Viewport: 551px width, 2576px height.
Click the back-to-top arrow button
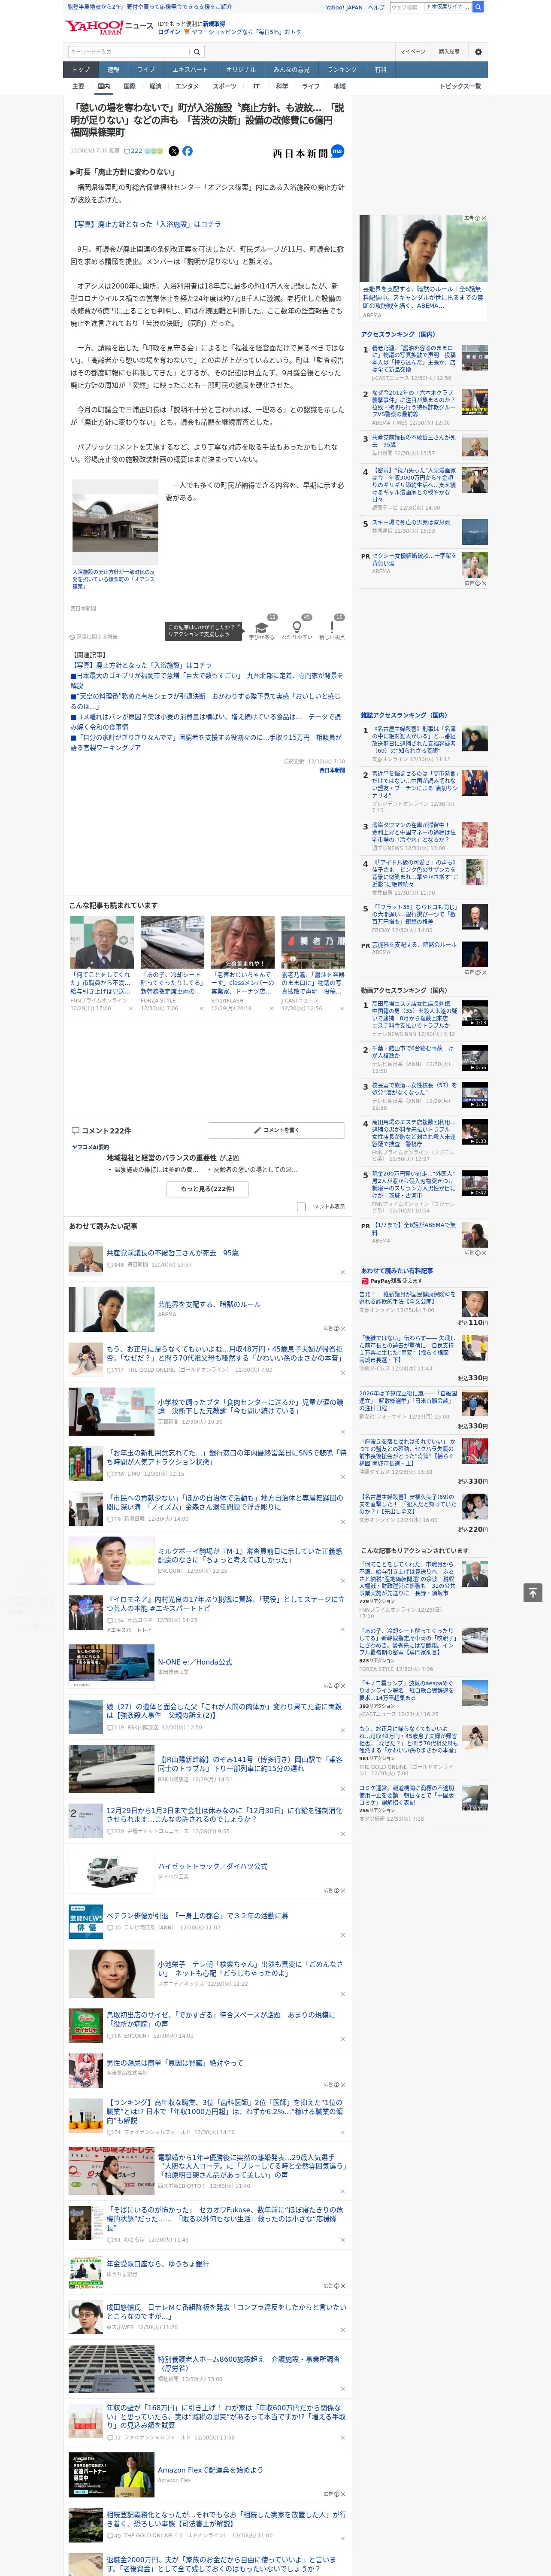[533, 1592]
